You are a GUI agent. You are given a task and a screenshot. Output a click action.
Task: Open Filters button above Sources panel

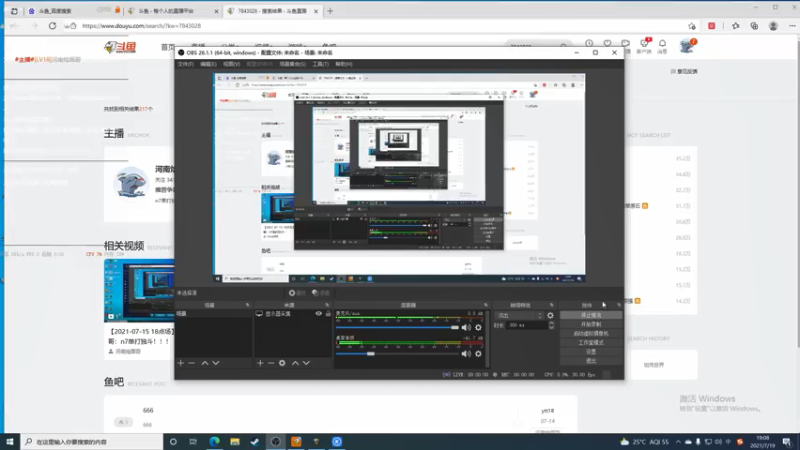click(321, 293)
